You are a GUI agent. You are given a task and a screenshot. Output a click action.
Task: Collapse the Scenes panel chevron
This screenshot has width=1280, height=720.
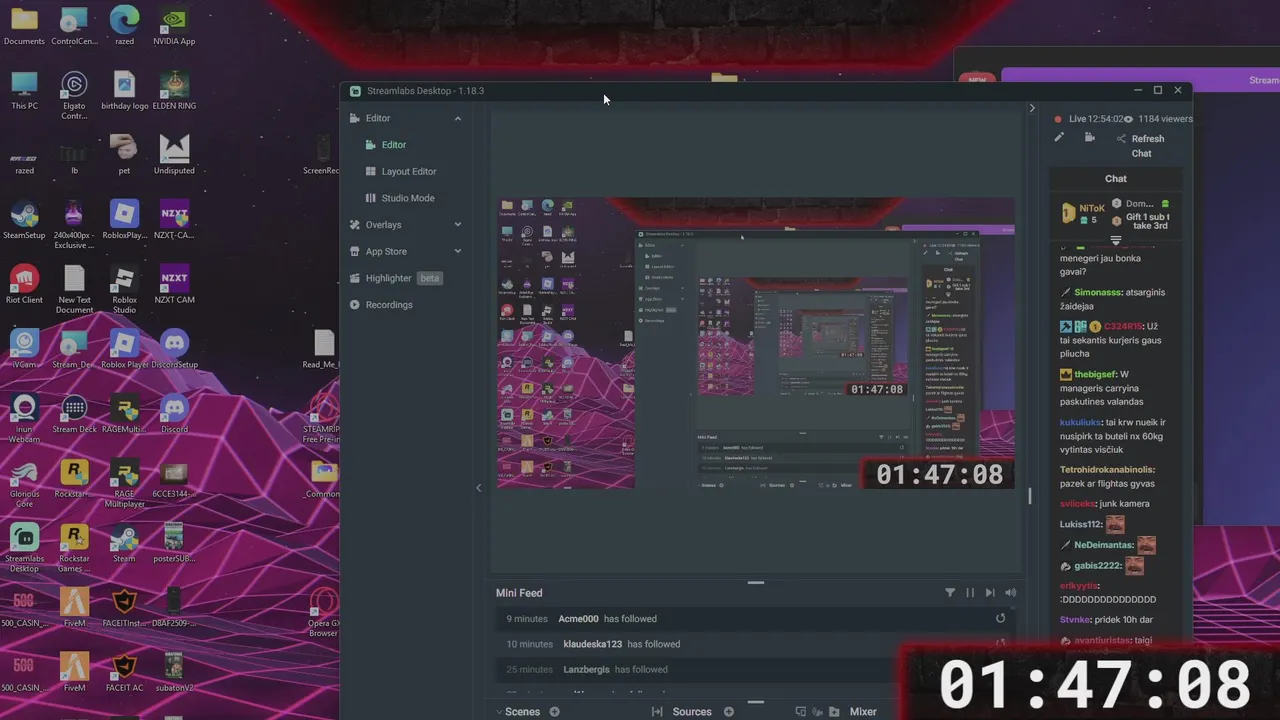499,712
